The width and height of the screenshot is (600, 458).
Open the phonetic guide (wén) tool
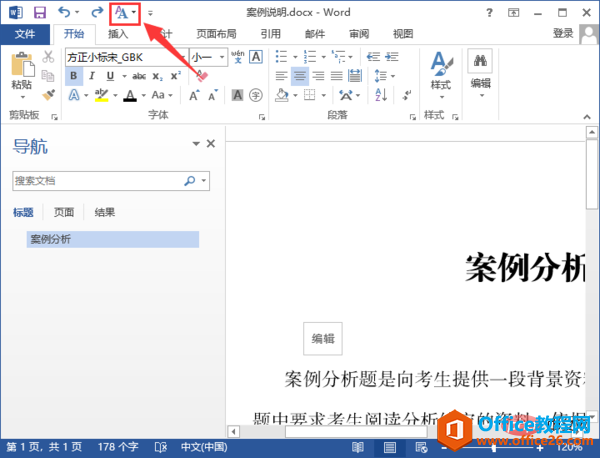238,57
